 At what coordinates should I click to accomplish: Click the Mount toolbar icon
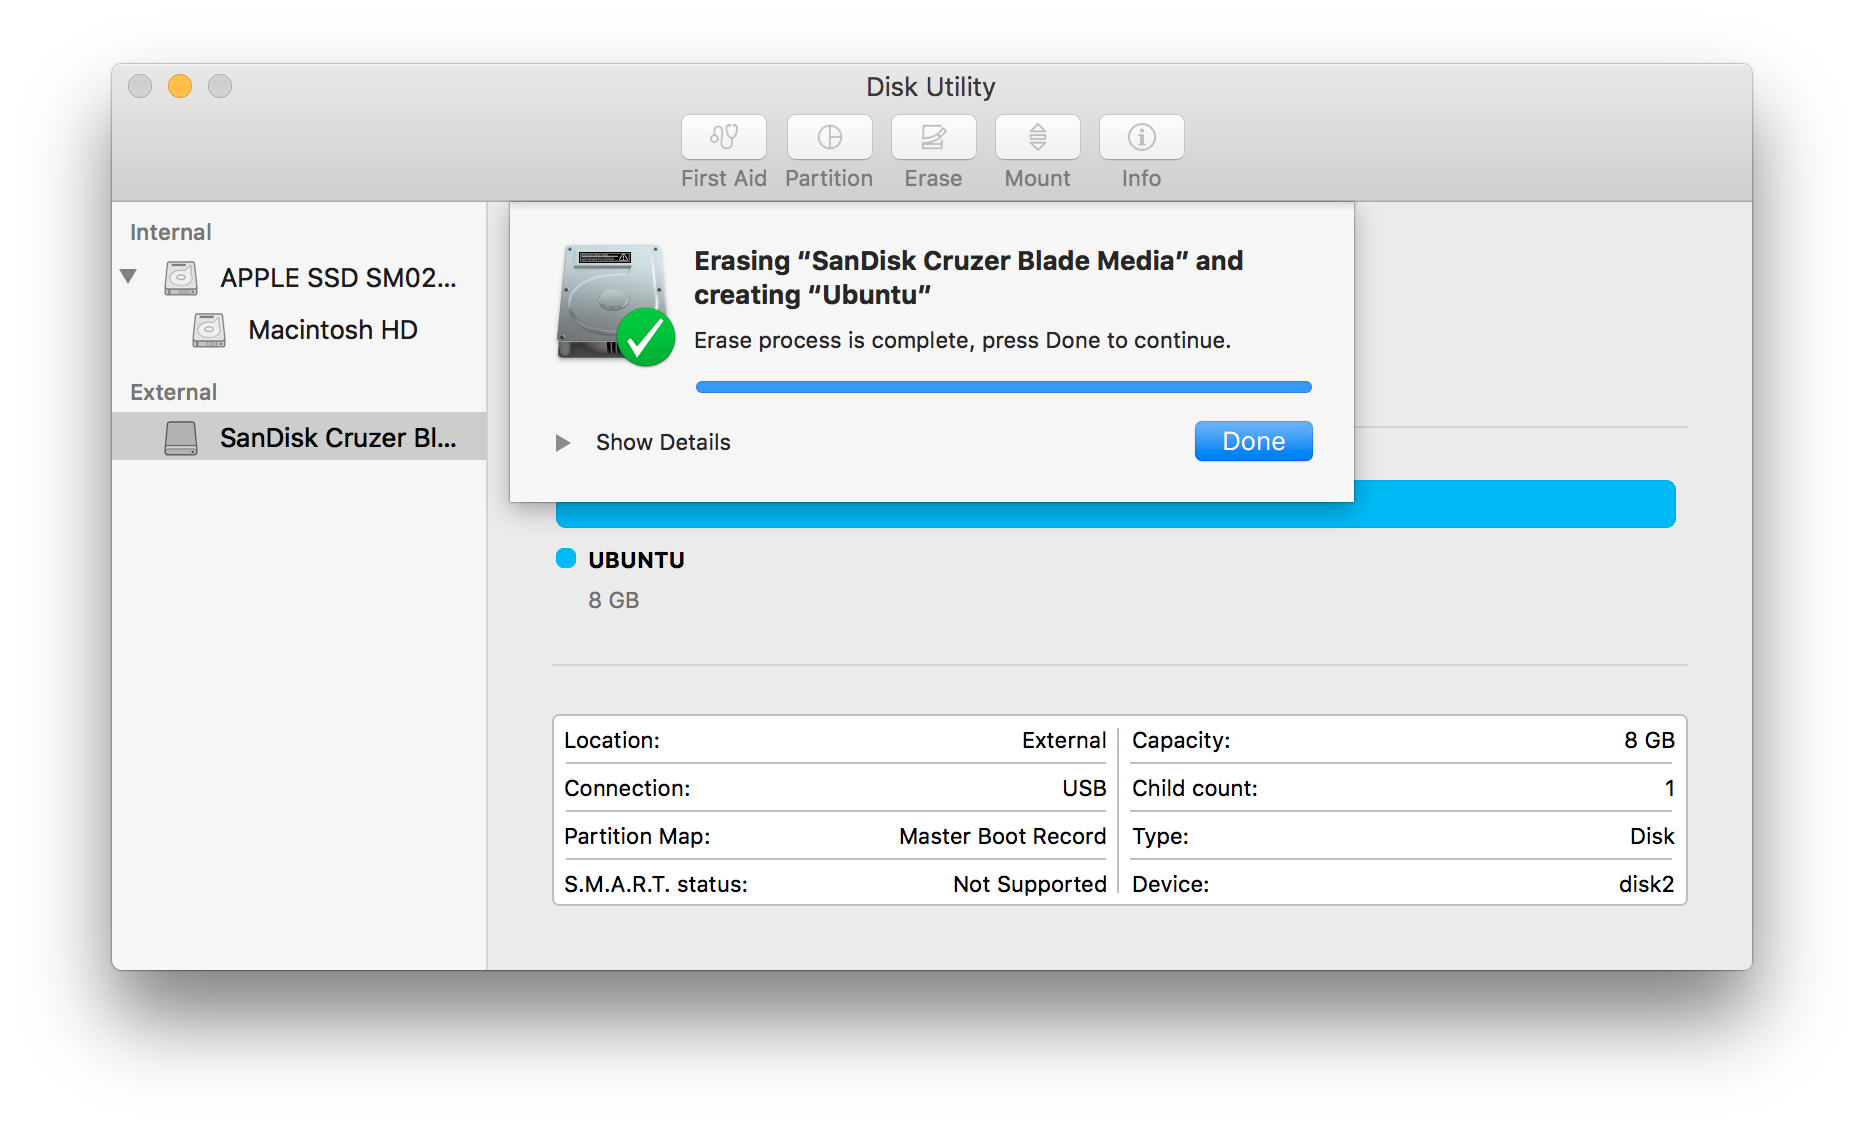[x=1037, y=137]
